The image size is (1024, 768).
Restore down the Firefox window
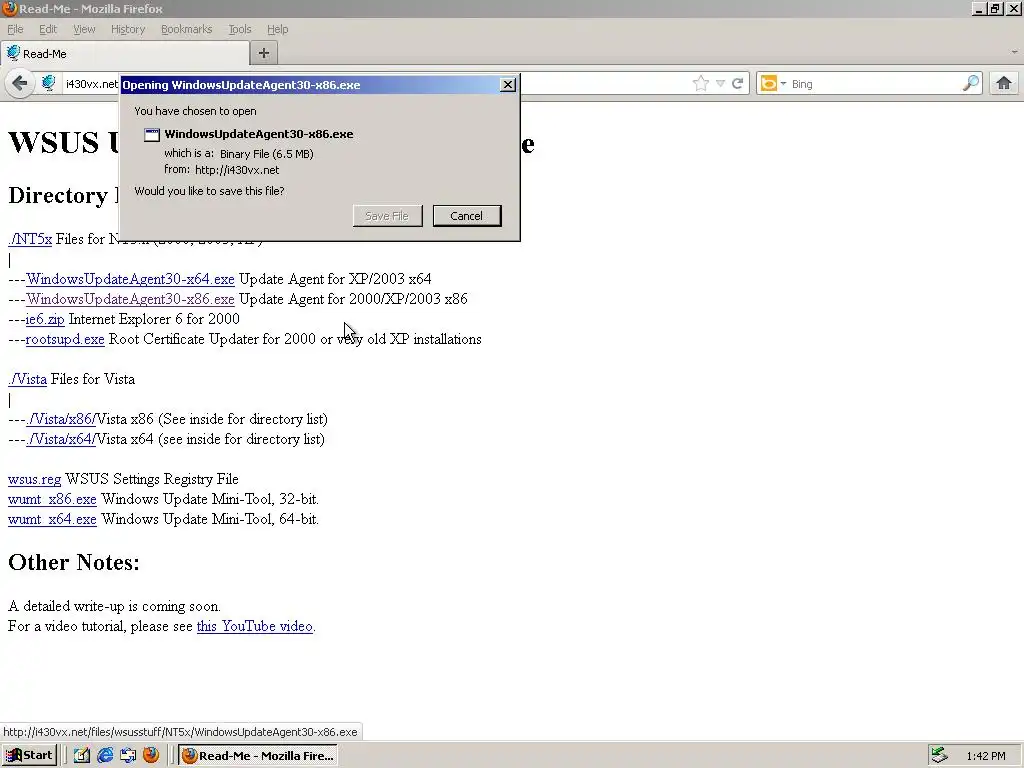point(995,8)
